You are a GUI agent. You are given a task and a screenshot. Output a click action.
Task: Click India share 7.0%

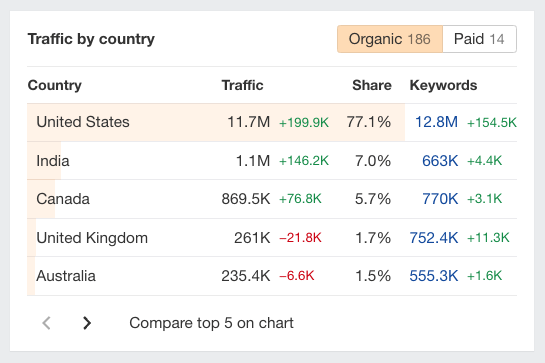click(373, 161)
